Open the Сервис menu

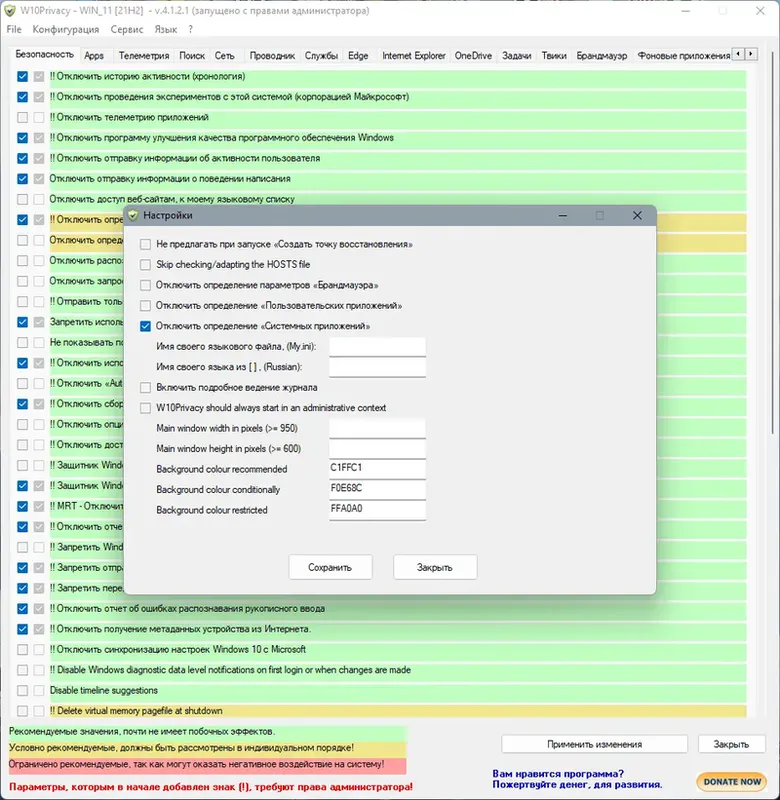click(x=127, y=30)
